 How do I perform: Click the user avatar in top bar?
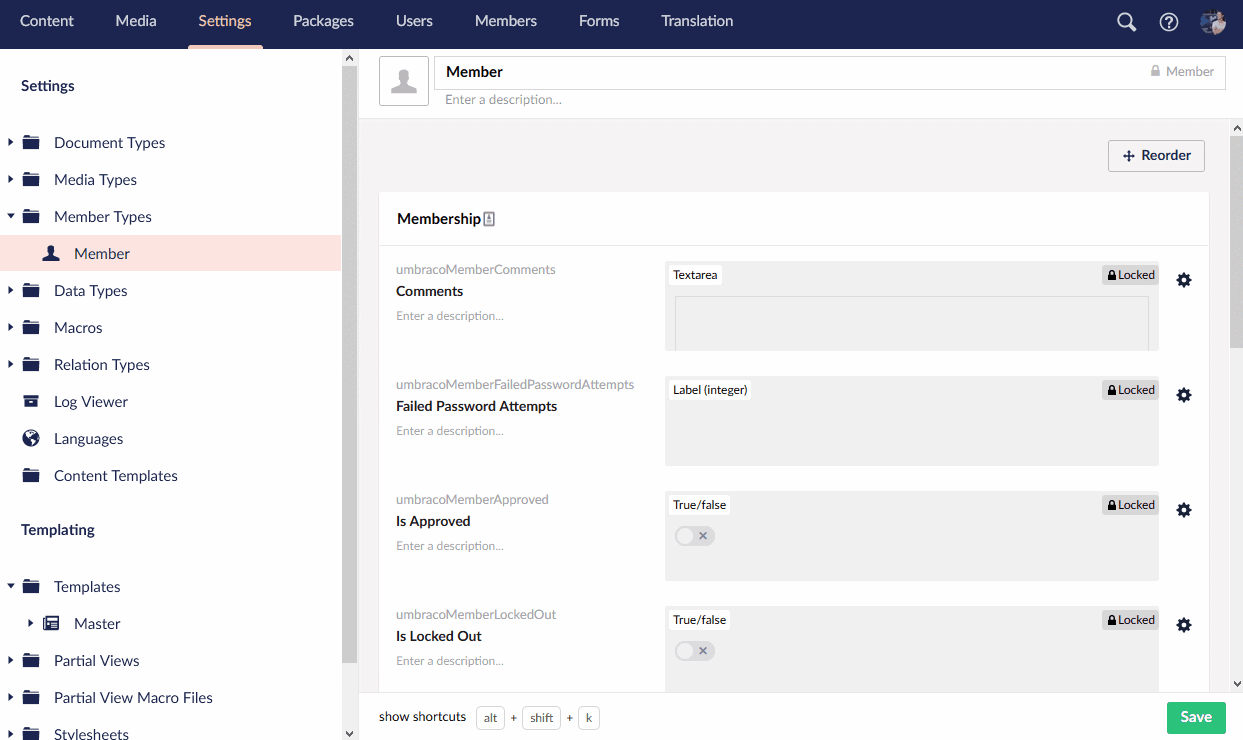coord(1213,22)
